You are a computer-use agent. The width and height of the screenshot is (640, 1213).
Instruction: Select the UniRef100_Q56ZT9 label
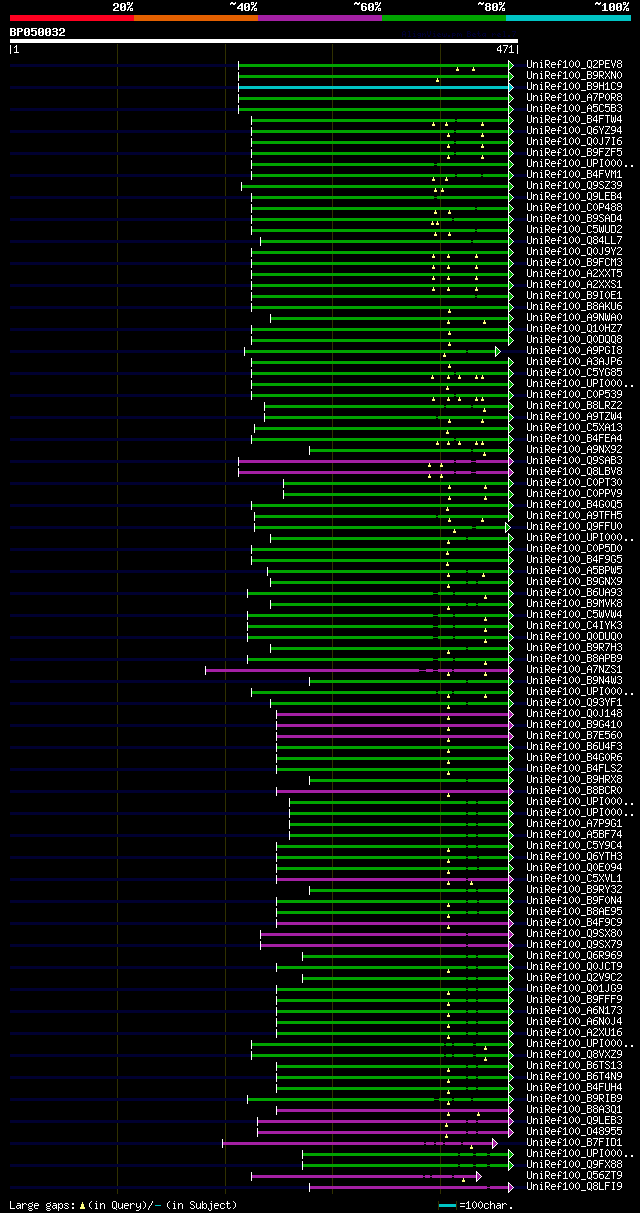[574, 1176]
